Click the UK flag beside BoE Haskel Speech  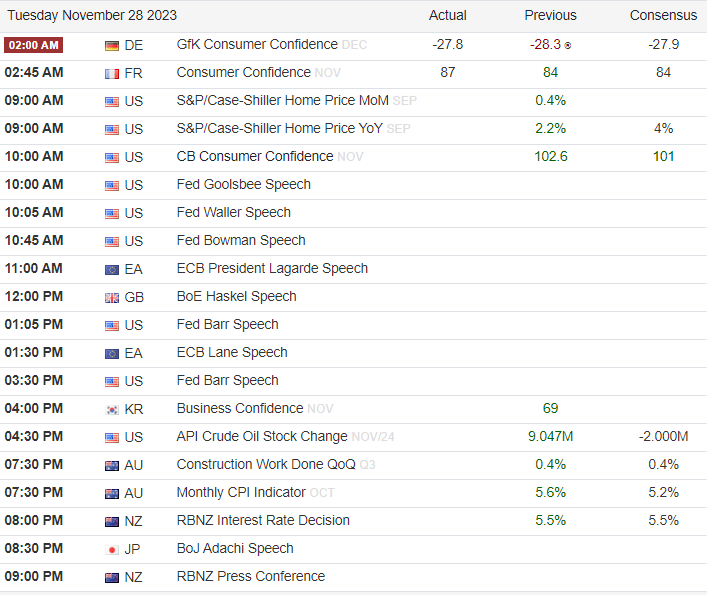coord(112,297)
